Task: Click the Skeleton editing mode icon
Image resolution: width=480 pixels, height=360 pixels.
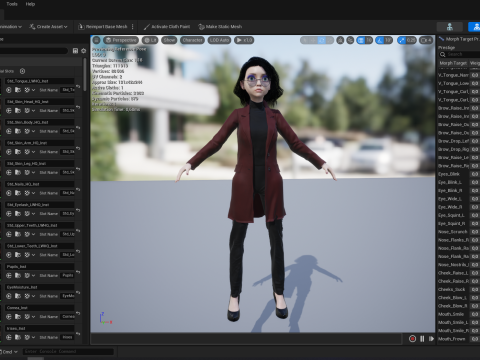Action: [x=450, y=27]
